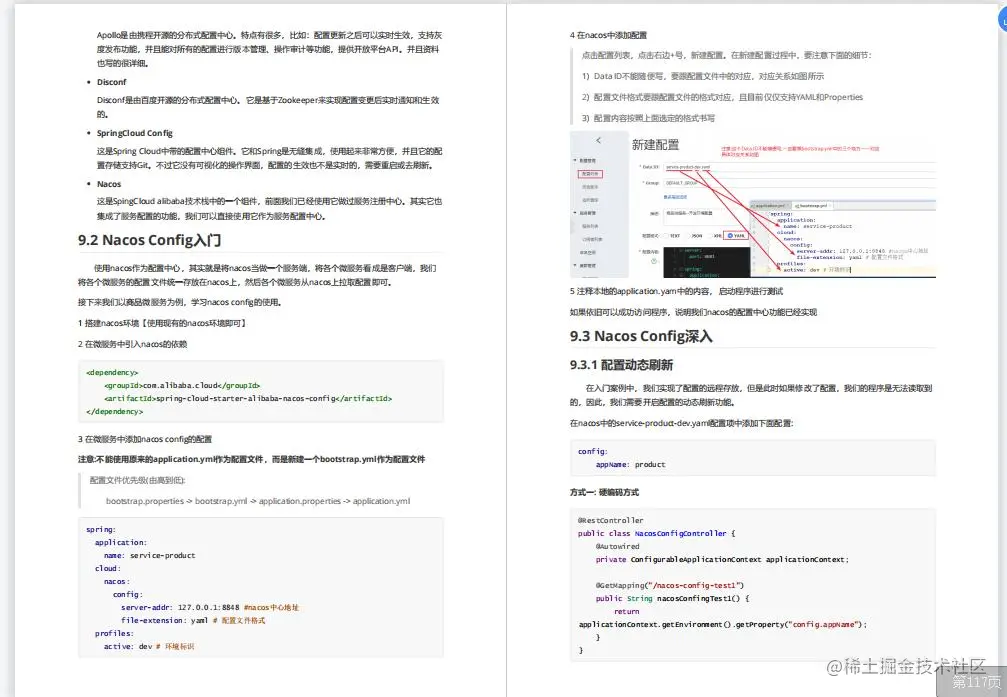Click the 'spring-cloud-starter-alibaba-nacos-config' artifactId line
The image size is (1007, 697).
coord(248,398)
